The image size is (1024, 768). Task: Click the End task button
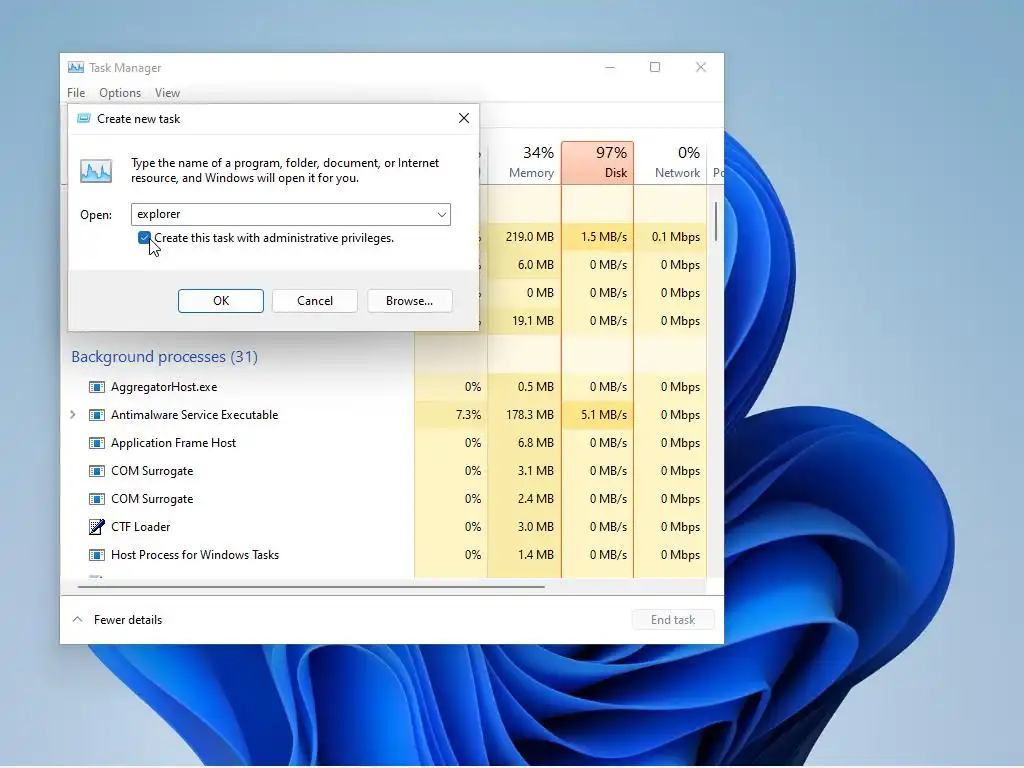click(x=673, y=620)
